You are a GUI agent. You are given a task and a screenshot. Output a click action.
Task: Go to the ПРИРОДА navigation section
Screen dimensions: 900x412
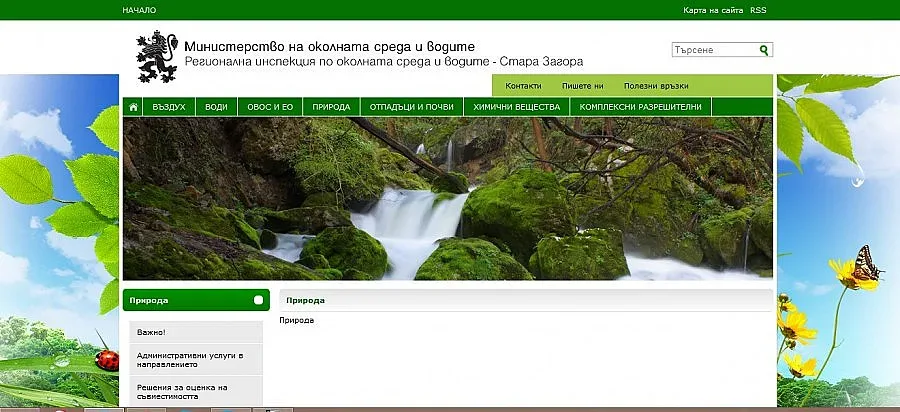pyautogui.click(x=331, y=107)
